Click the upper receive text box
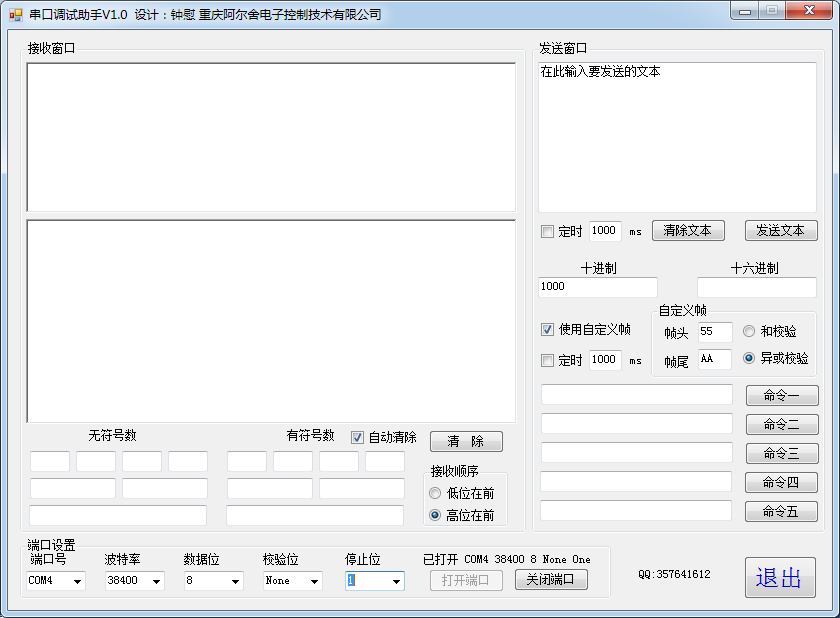840x618 pixels. (x=271, y=137)
